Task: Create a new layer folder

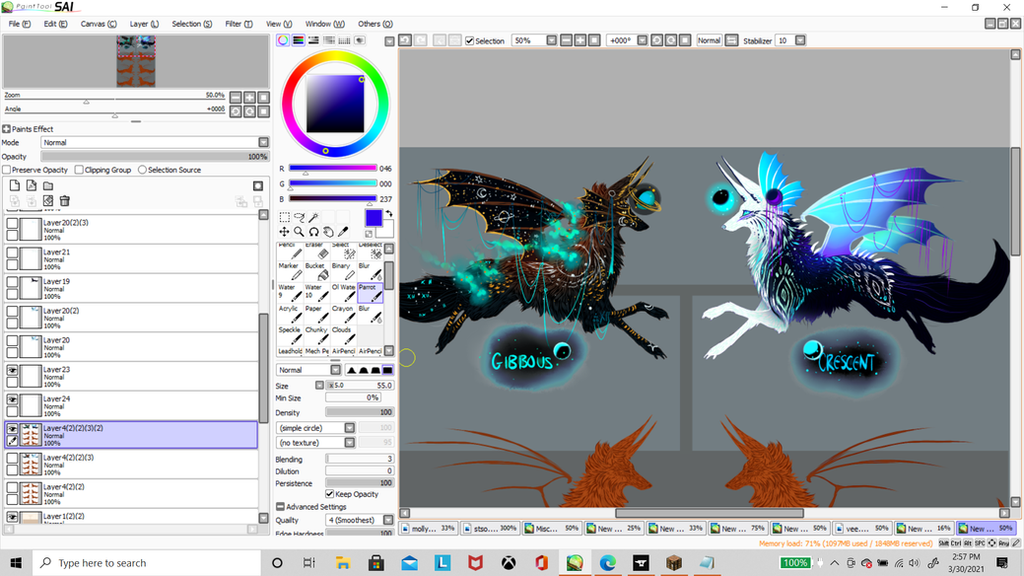Action: [48, 186]
